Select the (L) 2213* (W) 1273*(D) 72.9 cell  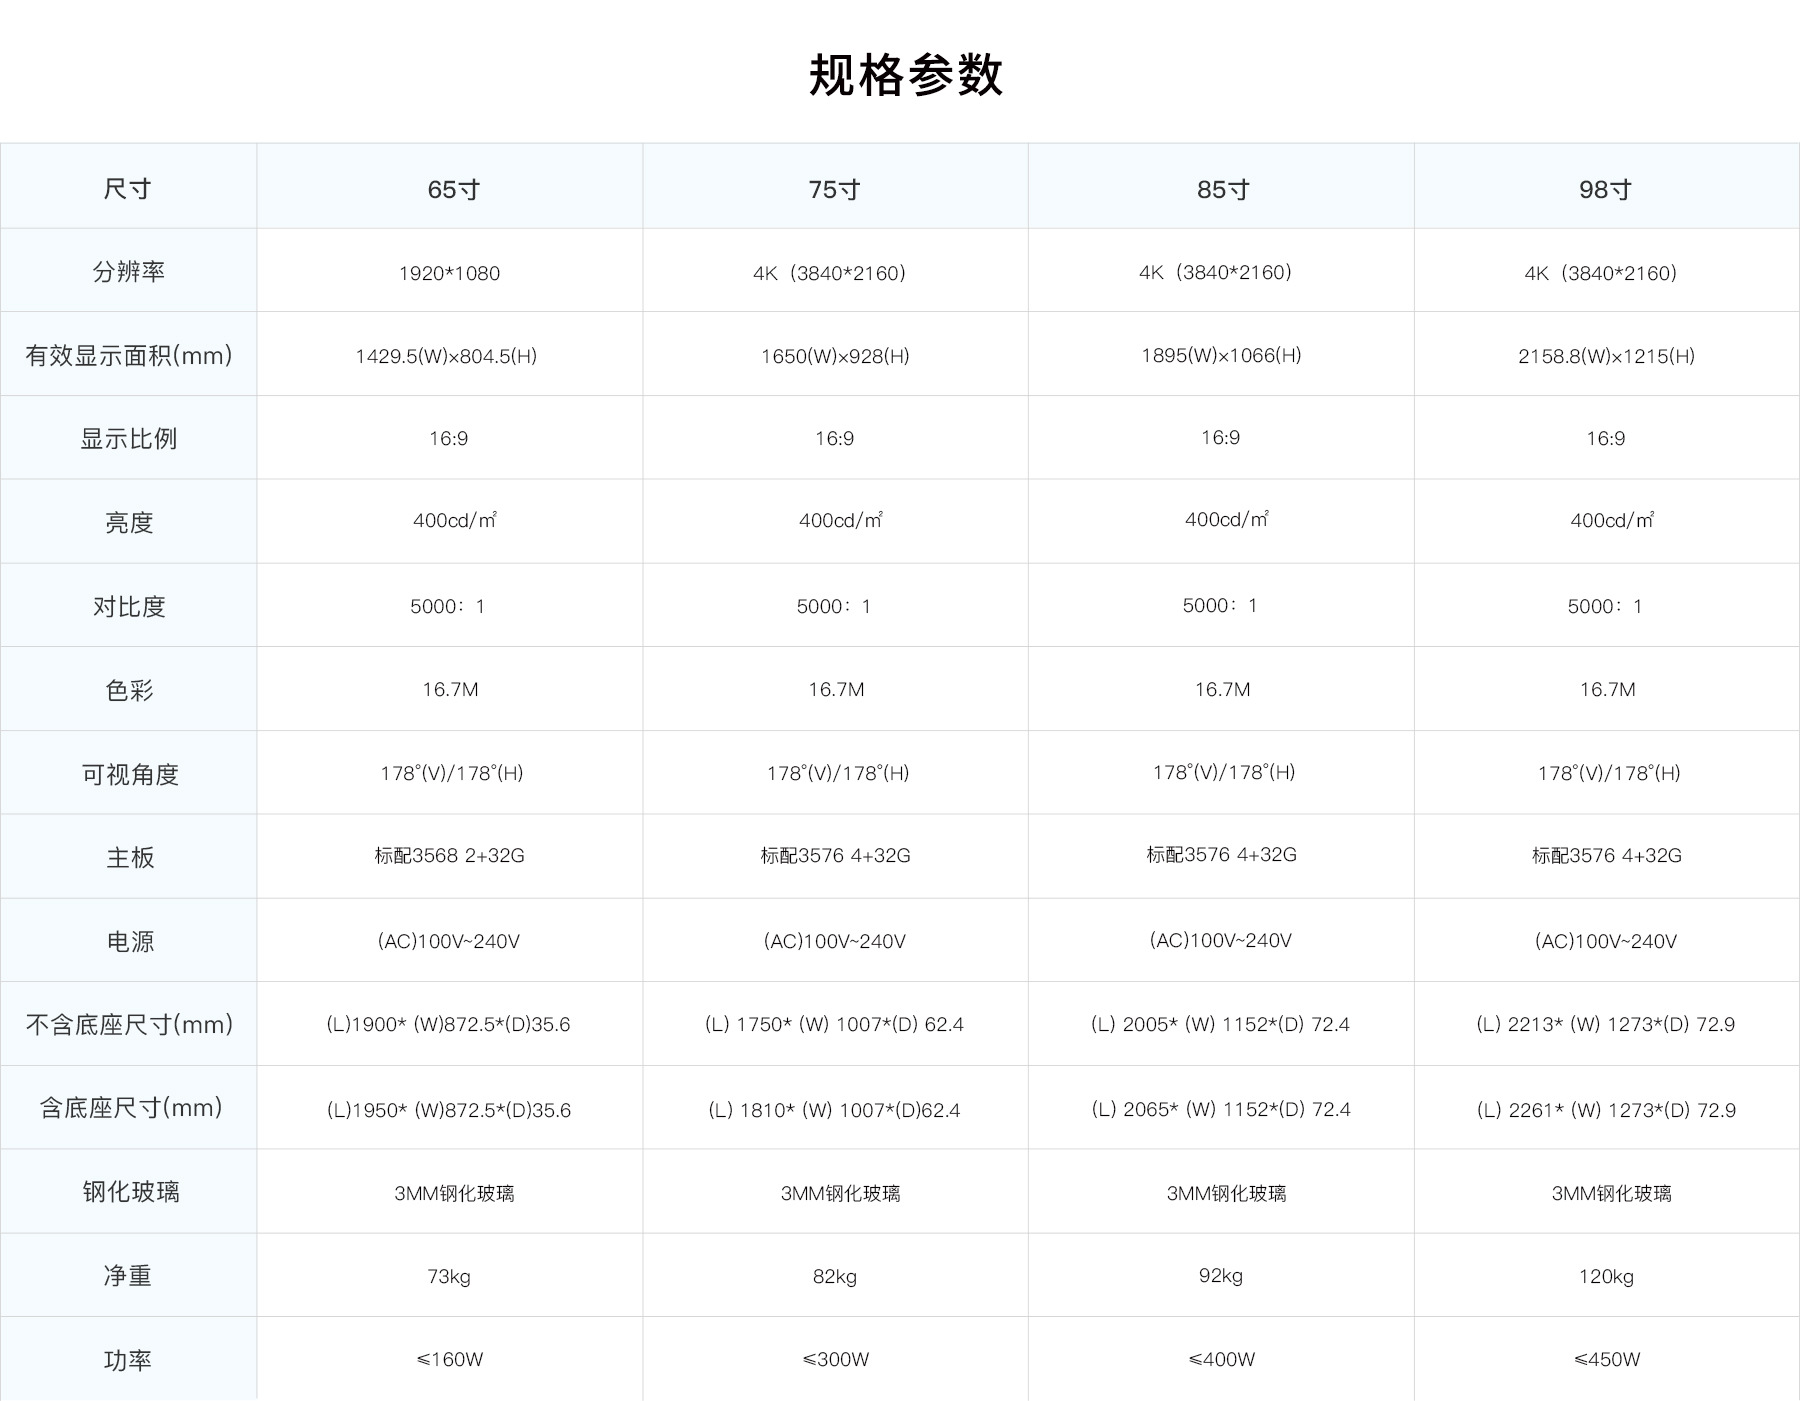point(1606,1025)
